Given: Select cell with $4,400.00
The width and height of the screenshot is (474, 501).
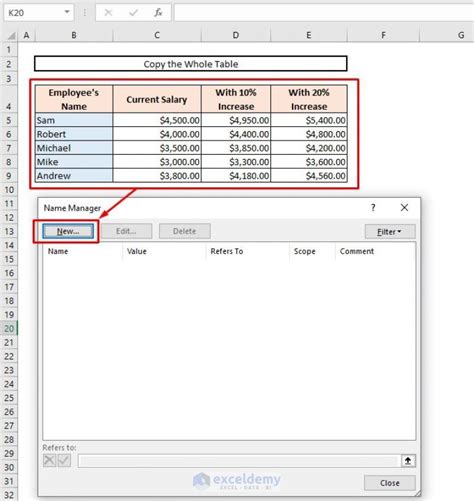Looking at the screenshot, I should point(236,134).
